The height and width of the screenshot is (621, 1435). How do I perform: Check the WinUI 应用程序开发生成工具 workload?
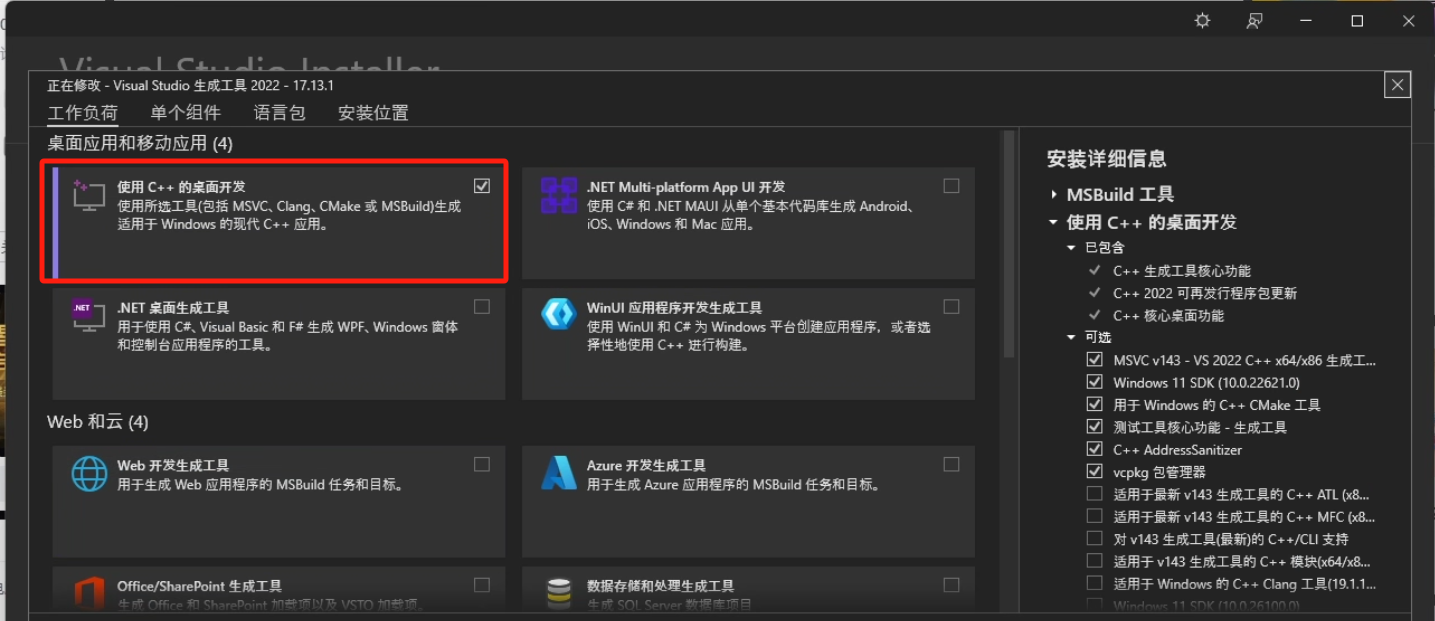click(x=951, y=306)
